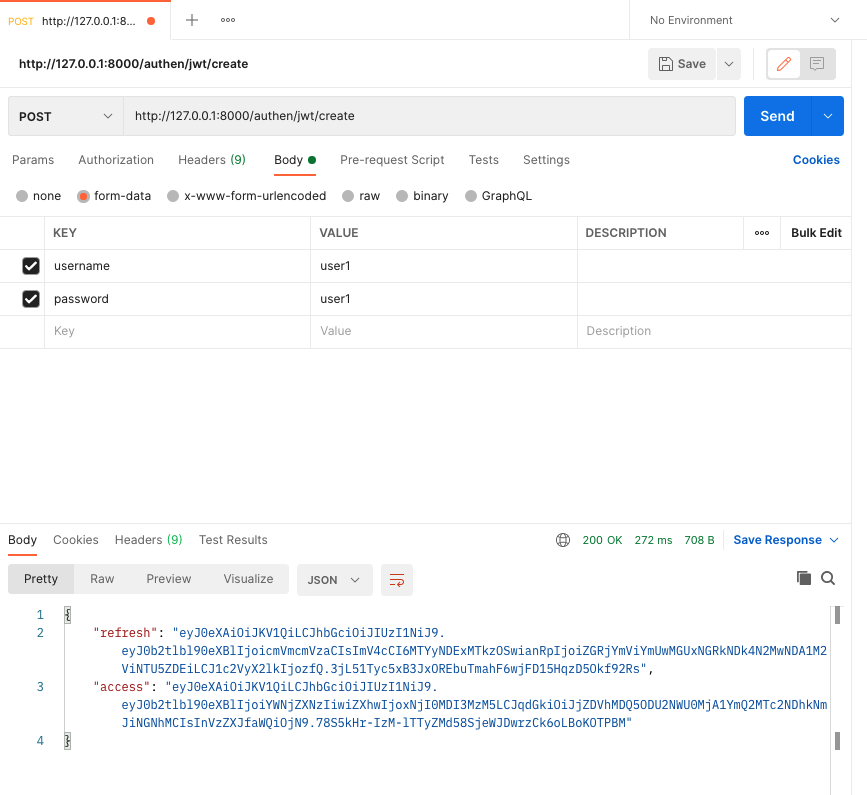The image size is (867, 795).
Task: Select Pretty response view
Action: tap(41, 579)
